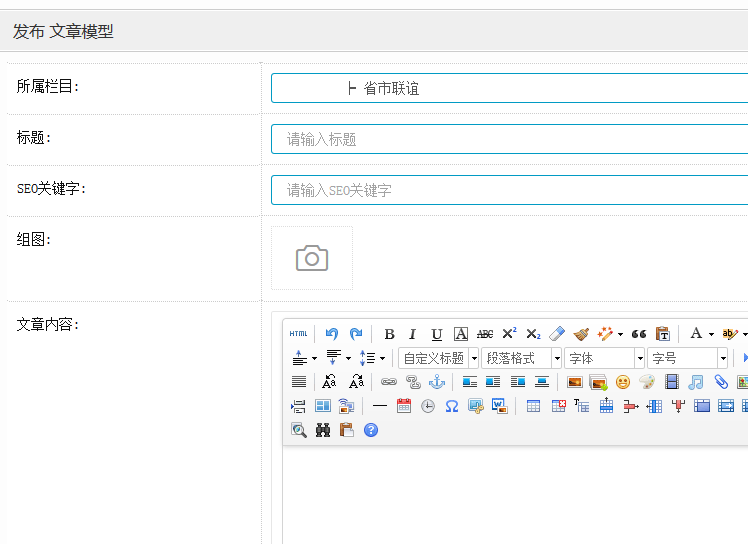Open the emoticon smiley picker

tap(623, 382)
